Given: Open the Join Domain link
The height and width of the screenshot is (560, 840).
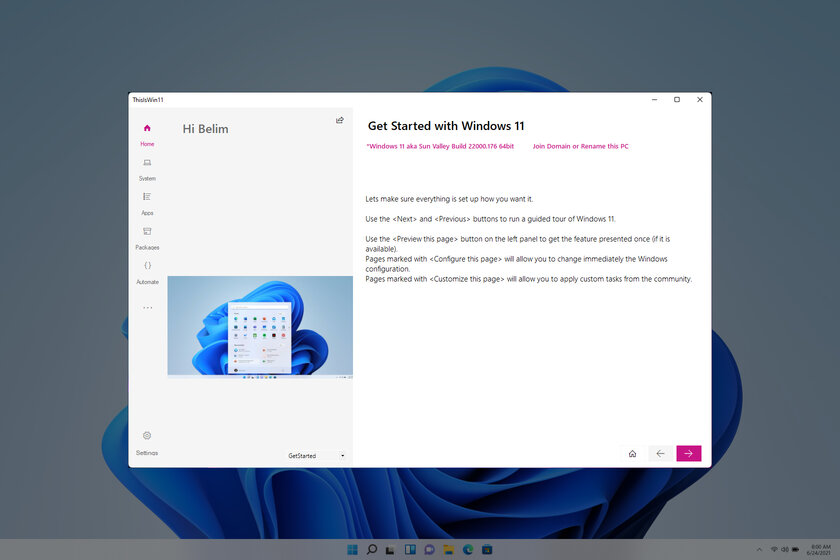Looking at the screenshot, I should pyautogui.click(x=551, y=146).
